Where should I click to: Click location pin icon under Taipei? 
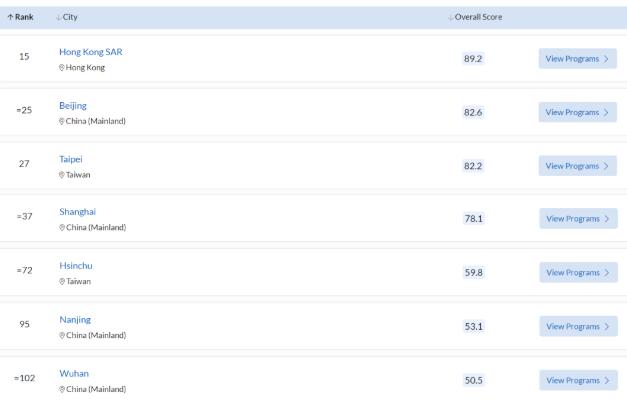62,175
